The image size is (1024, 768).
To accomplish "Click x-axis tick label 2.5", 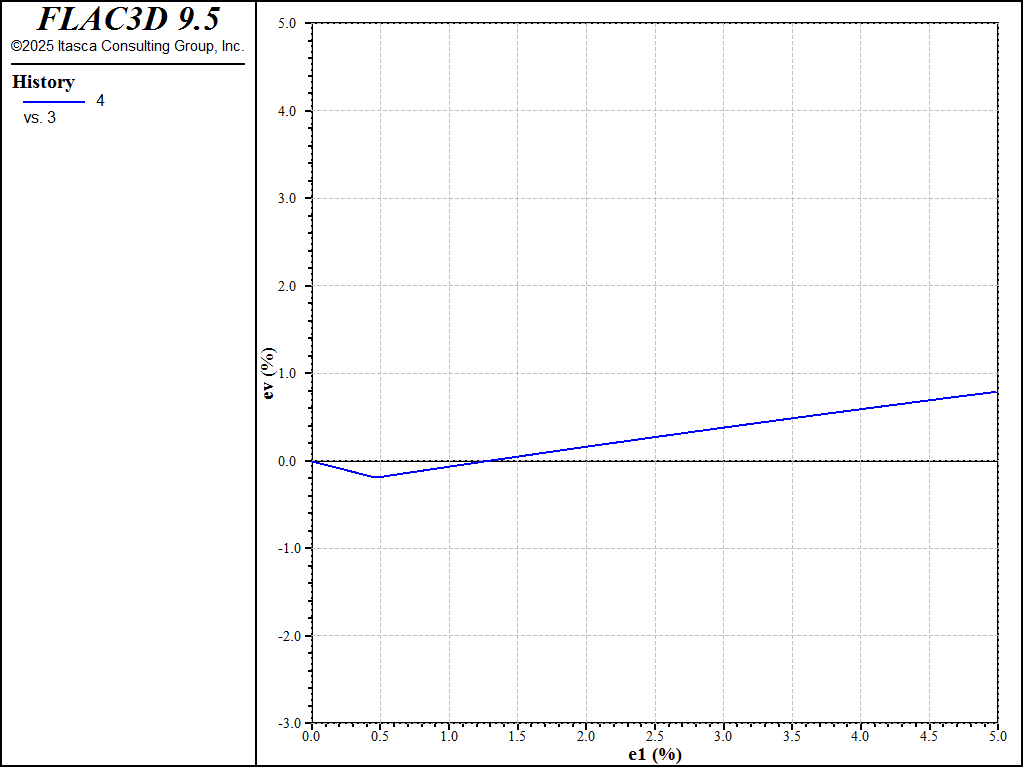I will tap(654, 737).
